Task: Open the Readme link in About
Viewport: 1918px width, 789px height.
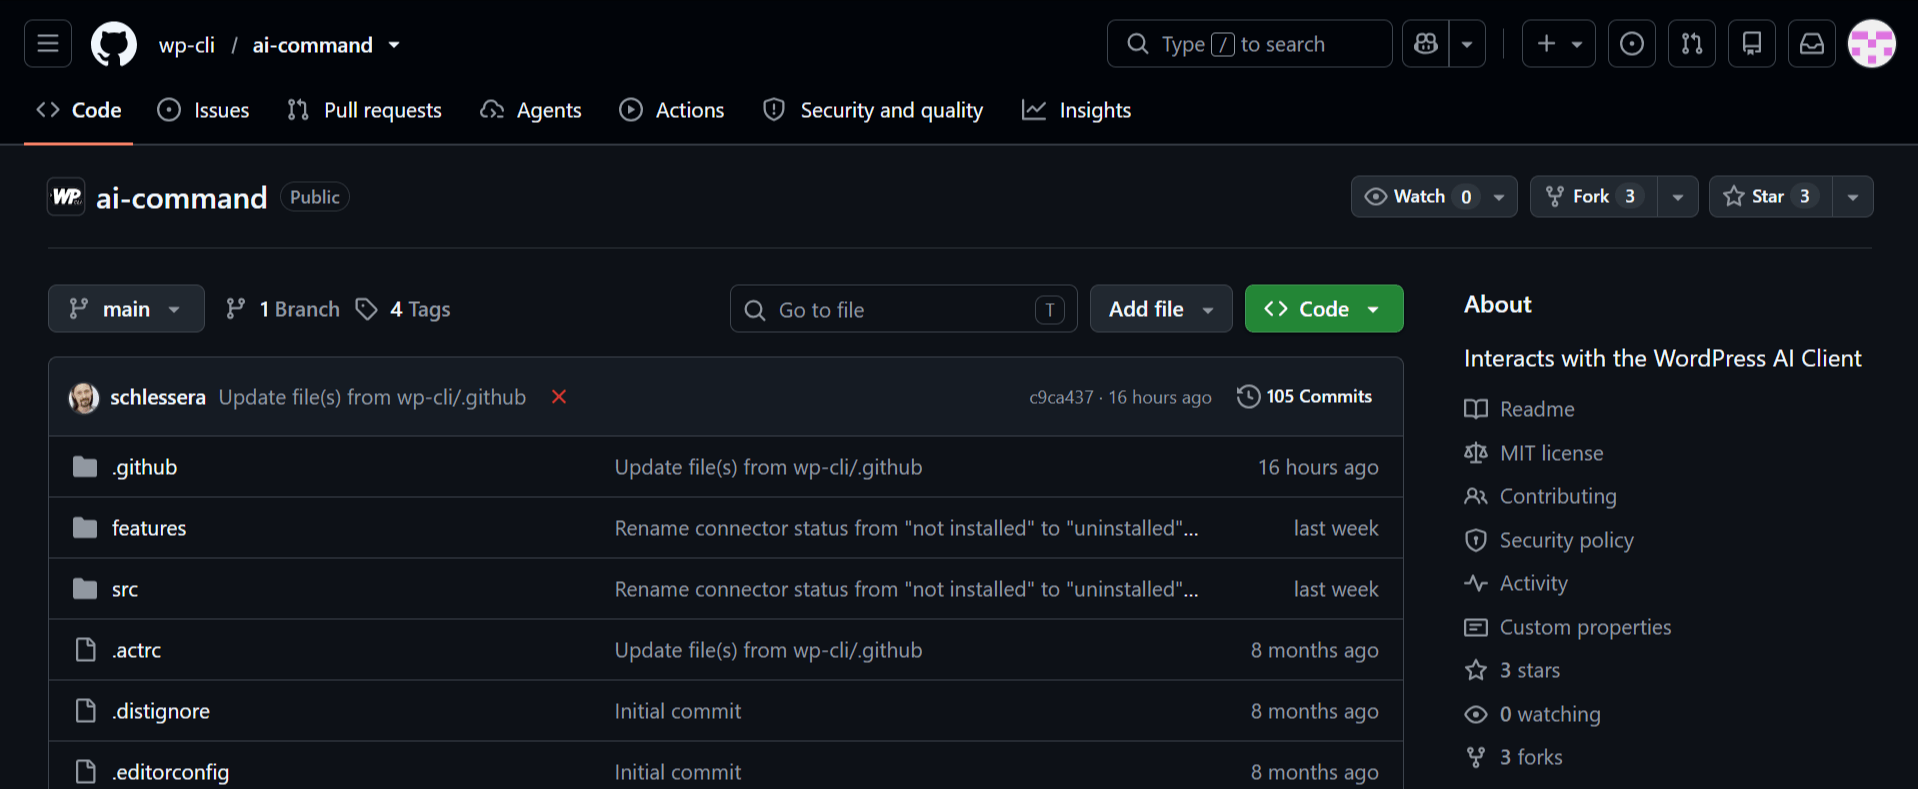Action: pyautogui.click(x=1519, y=409)
